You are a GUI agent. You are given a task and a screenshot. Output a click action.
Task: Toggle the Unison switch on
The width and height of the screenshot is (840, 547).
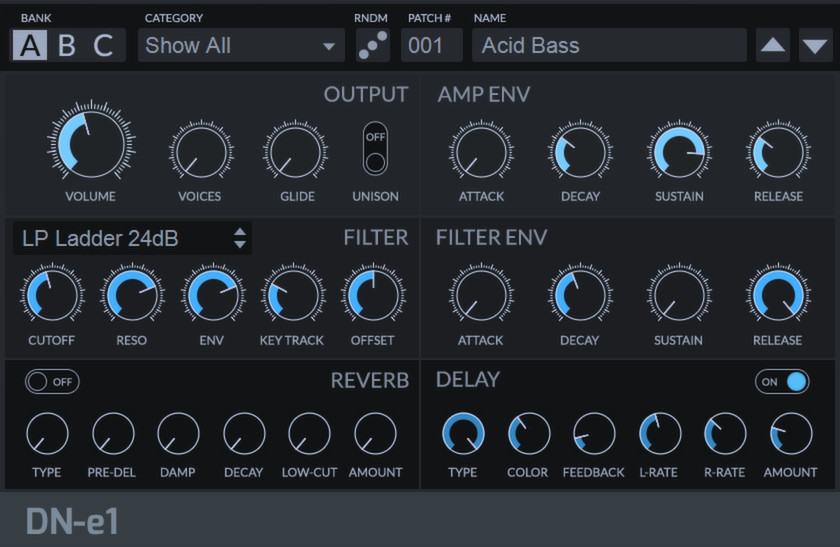(375, 149)
